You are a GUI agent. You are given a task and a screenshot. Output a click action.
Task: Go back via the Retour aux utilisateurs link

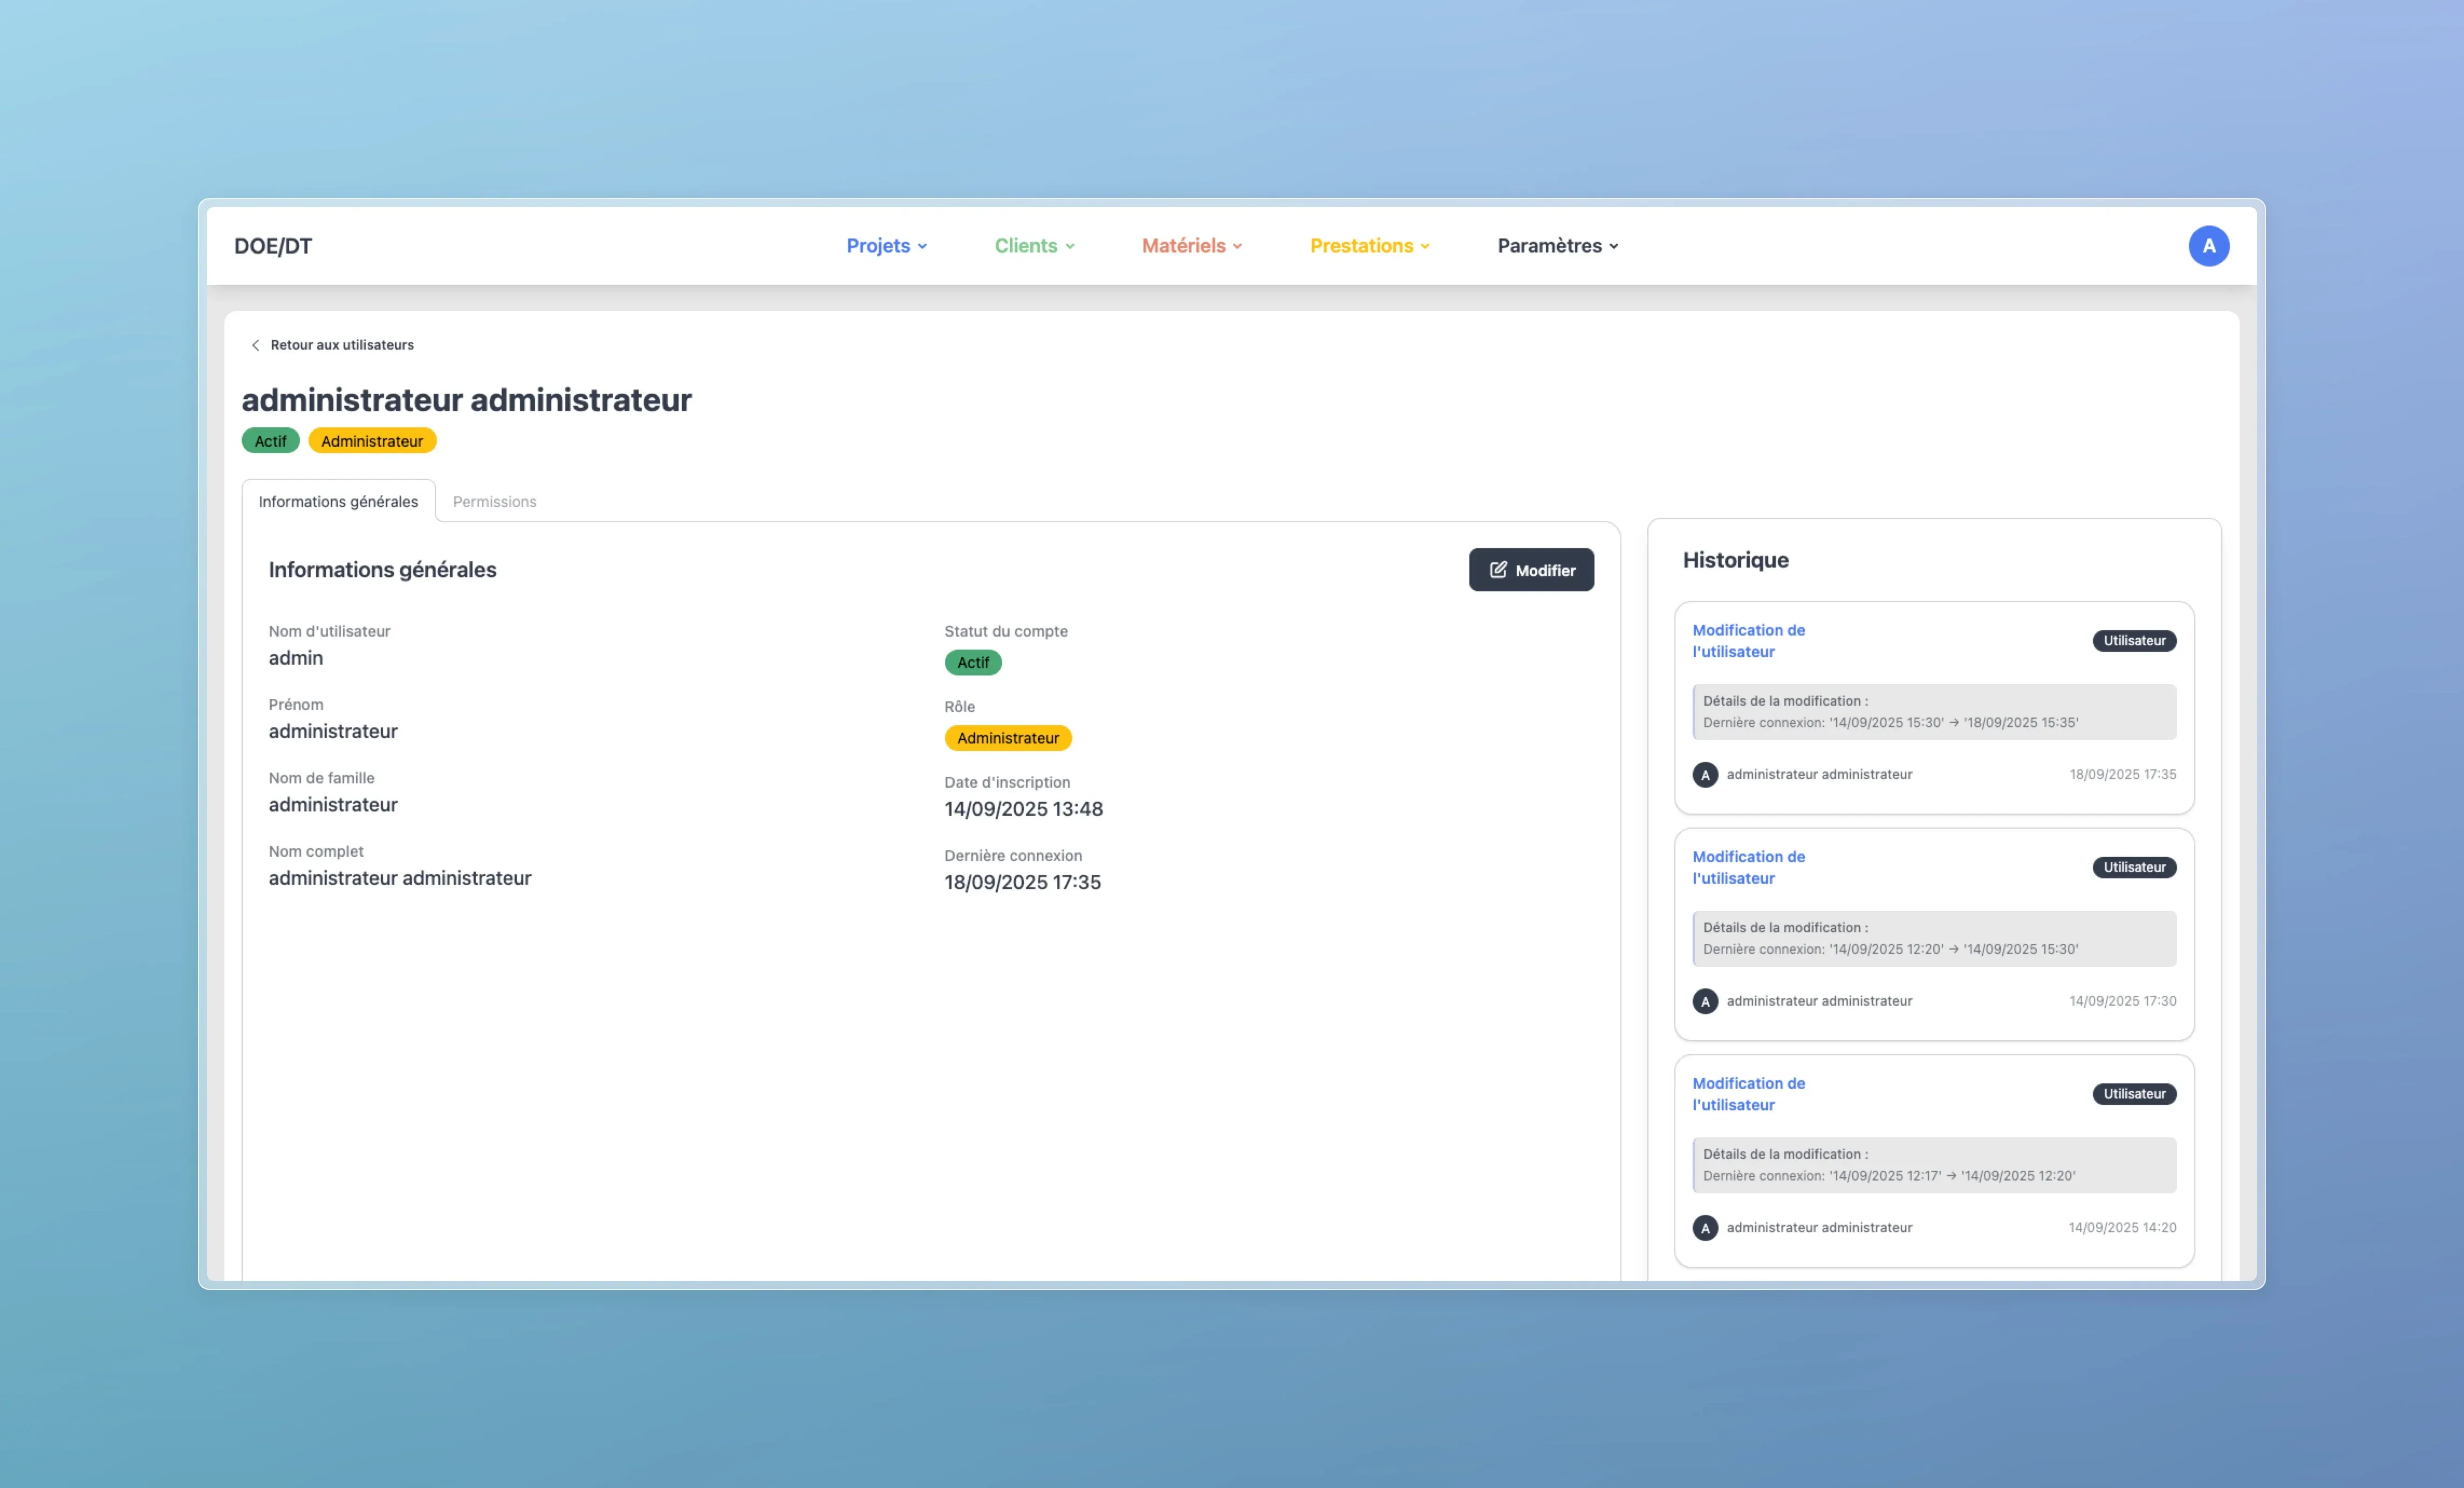coord(342,345)
